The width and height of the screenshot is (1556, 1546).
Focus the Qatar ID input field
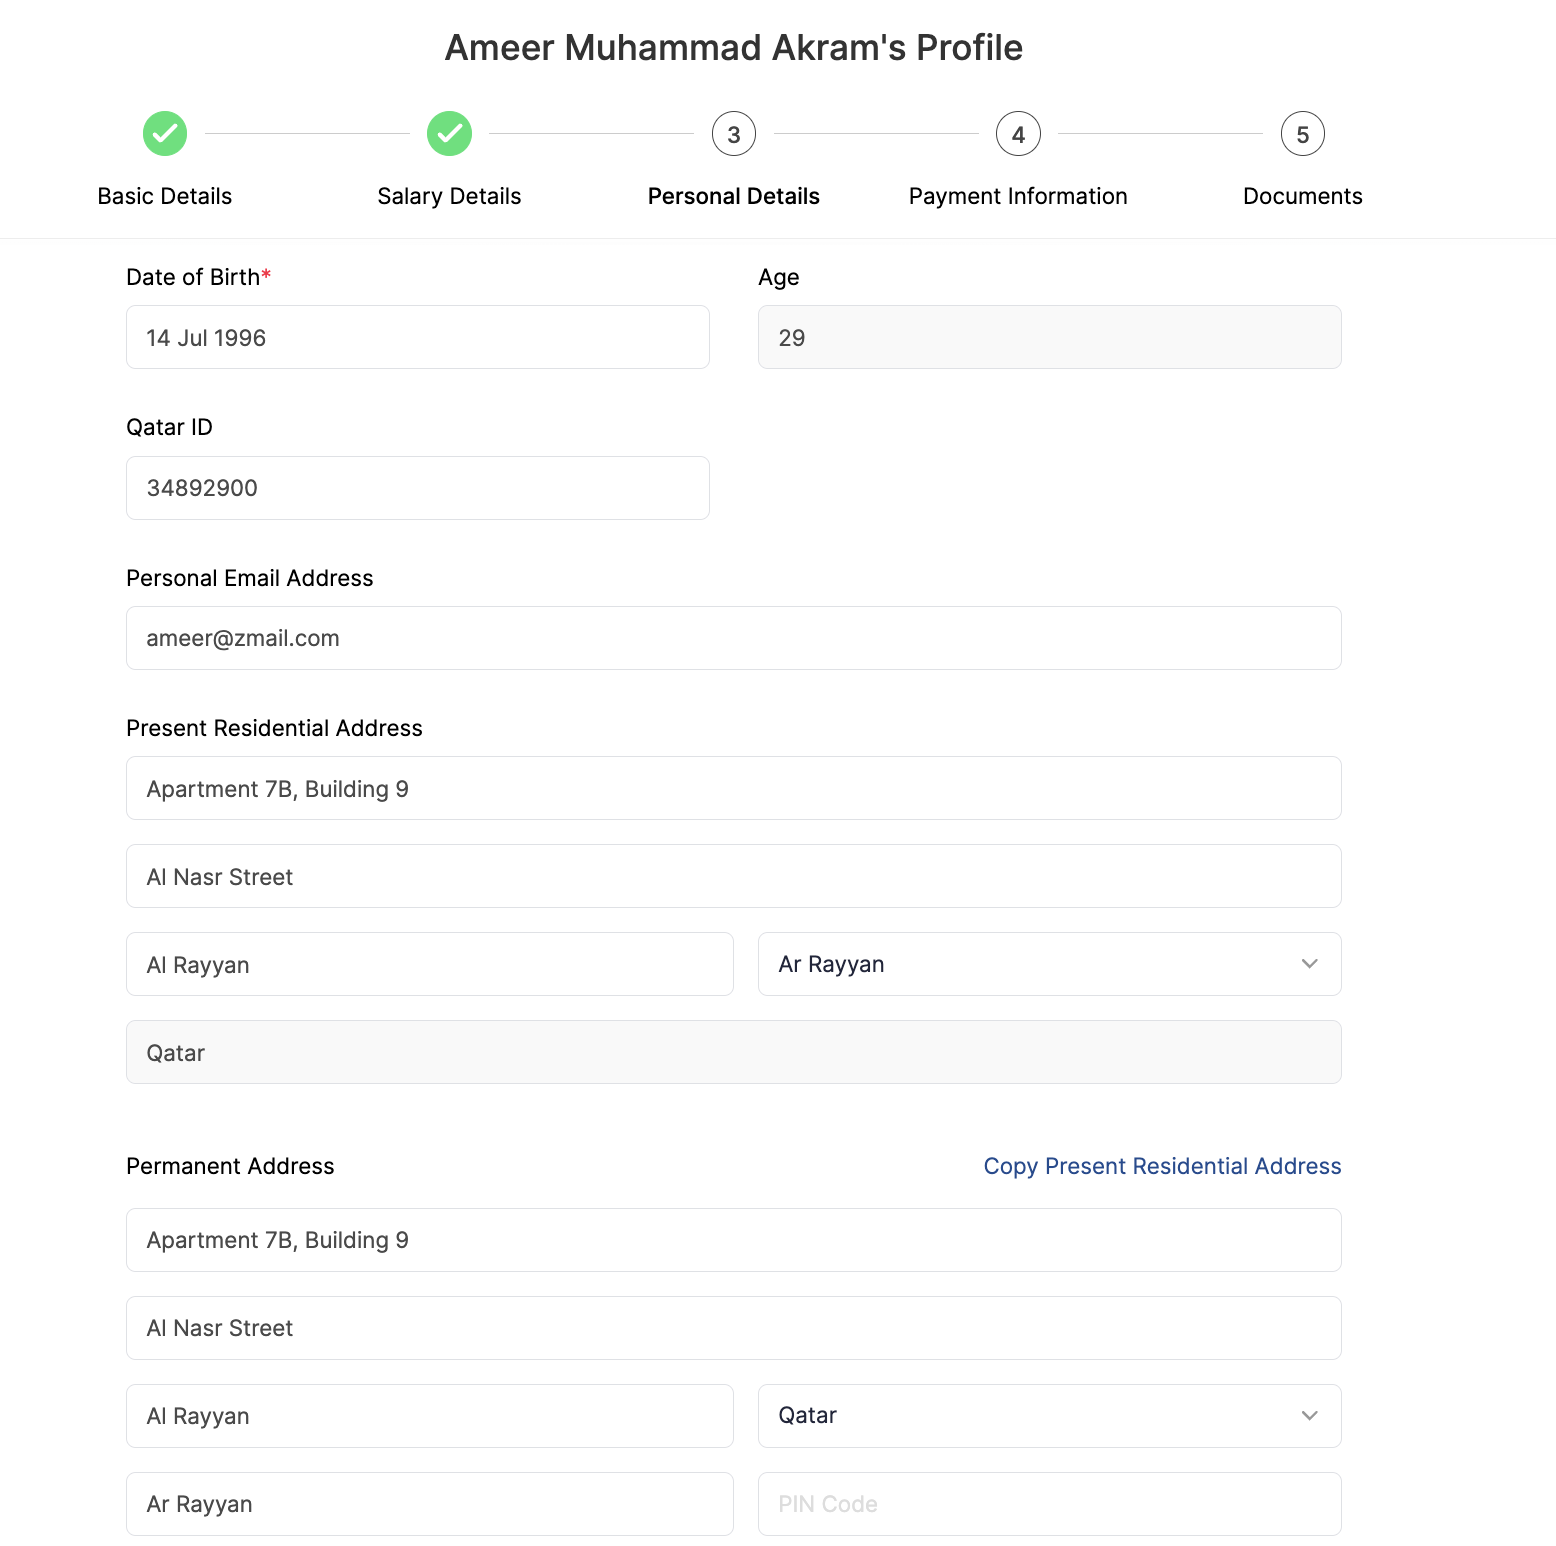(x=417, y=488)
